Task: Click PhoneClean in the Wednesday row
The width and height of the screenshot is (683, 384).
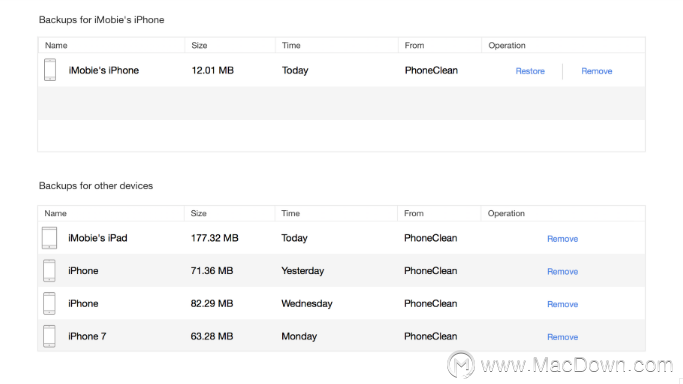Action: click(430, 303)
